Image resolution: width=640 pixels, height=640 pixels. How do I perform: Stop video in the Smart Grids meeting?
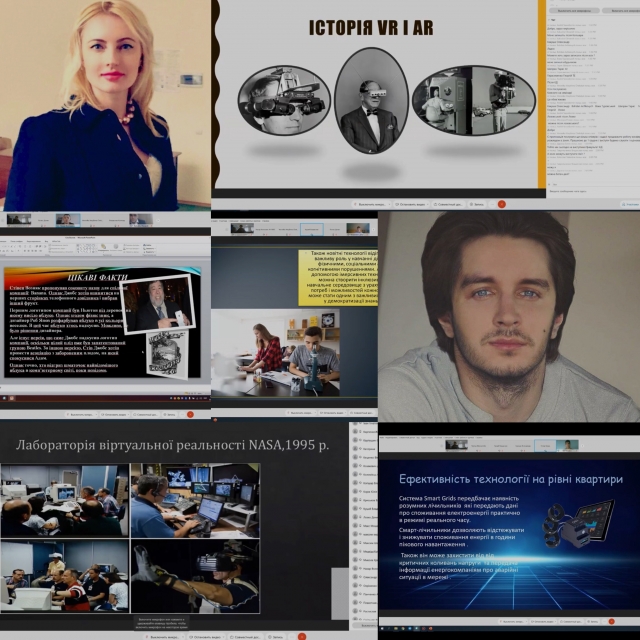tap(542, 622)
